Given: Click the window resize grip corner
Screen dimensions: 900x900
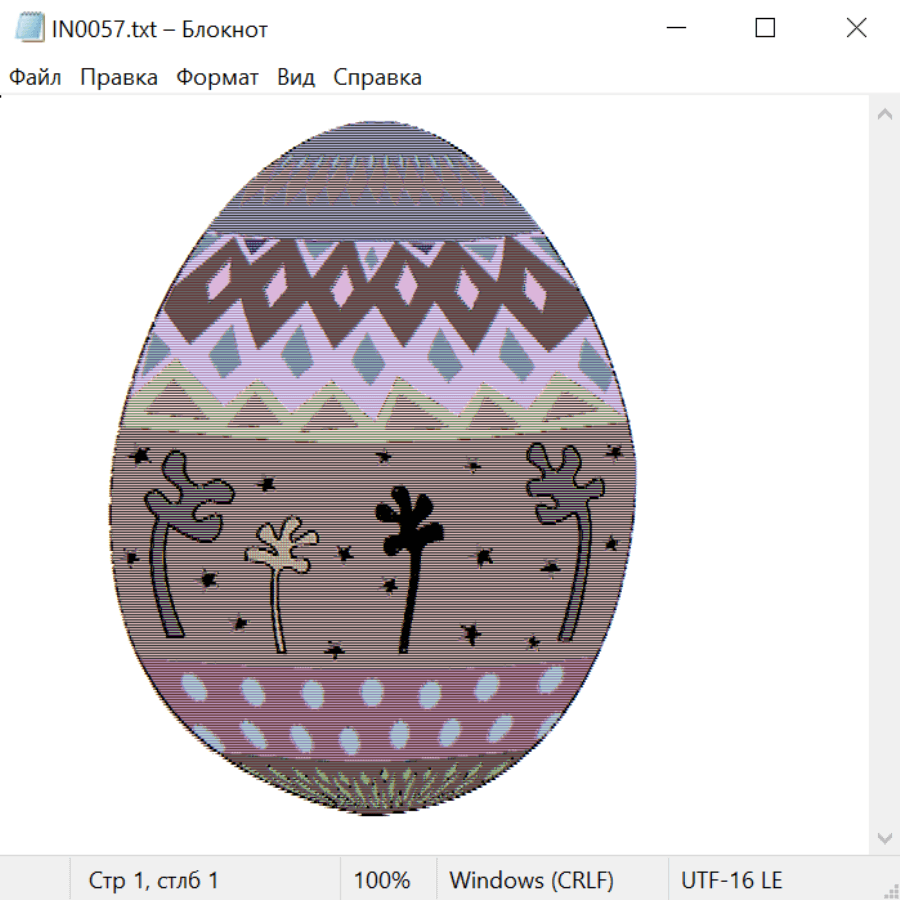Looking at the screenshot, I should tap(891, 891).
